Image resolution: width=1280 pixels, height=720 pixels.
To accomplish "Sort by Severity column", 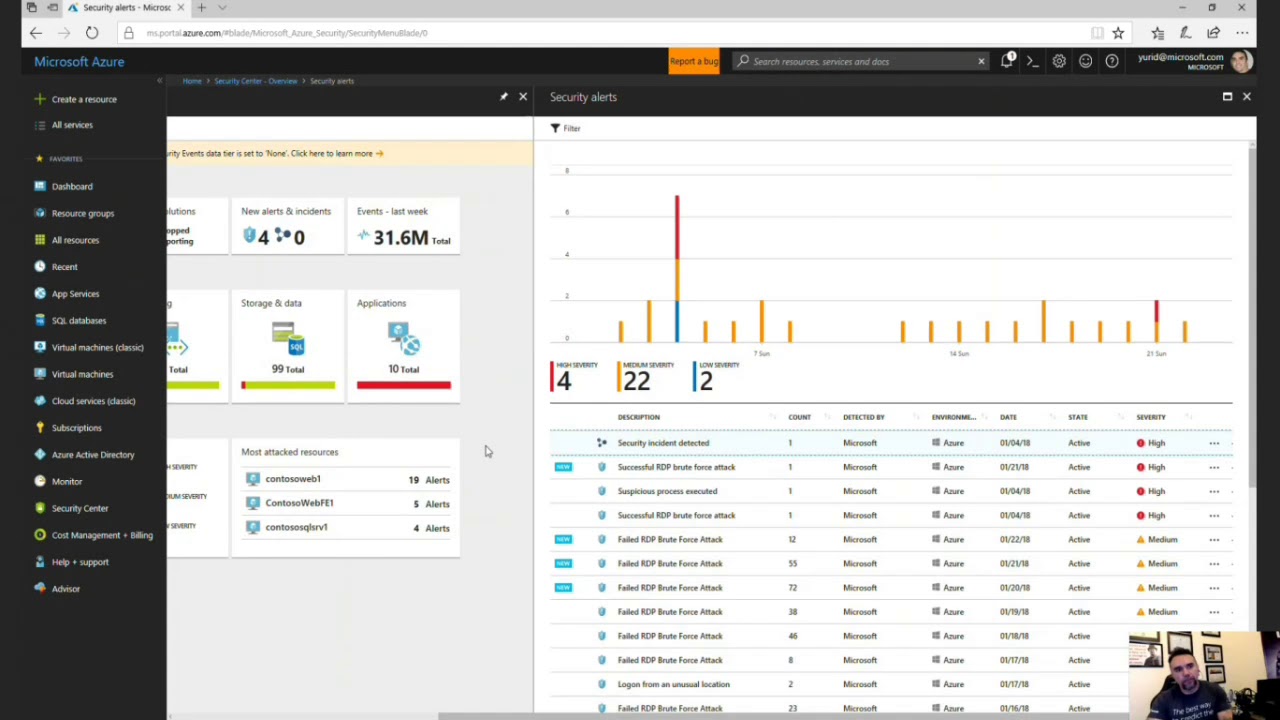I will (x=1150, y=417).
